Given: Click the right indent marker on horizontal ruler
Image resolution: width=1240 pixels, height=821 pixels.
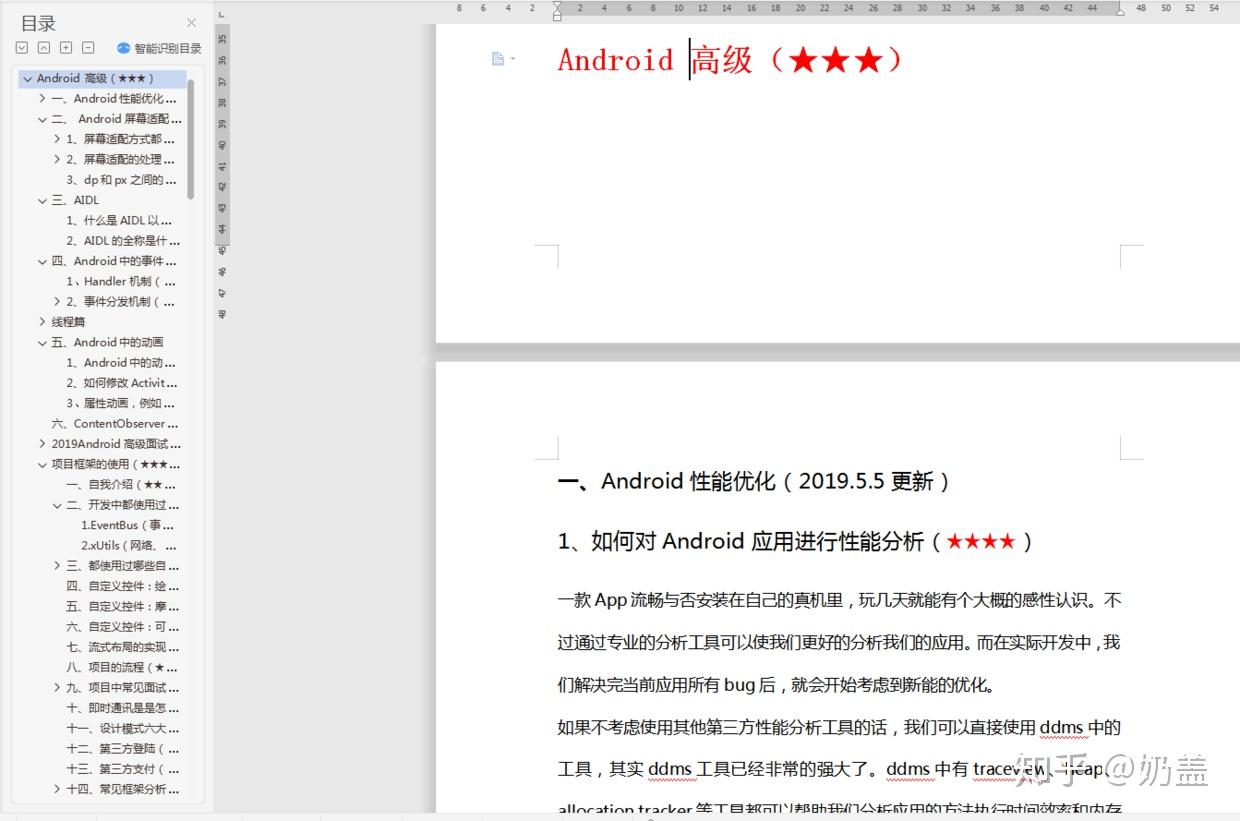Looking at the screenshot, I should 1120,12.
